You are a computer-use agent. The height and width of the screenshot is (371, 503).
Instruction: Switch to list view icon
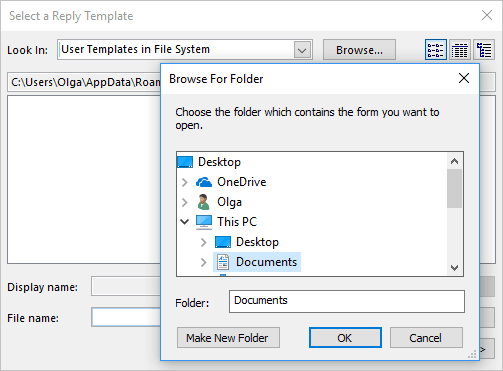click(x=460, y=50)
